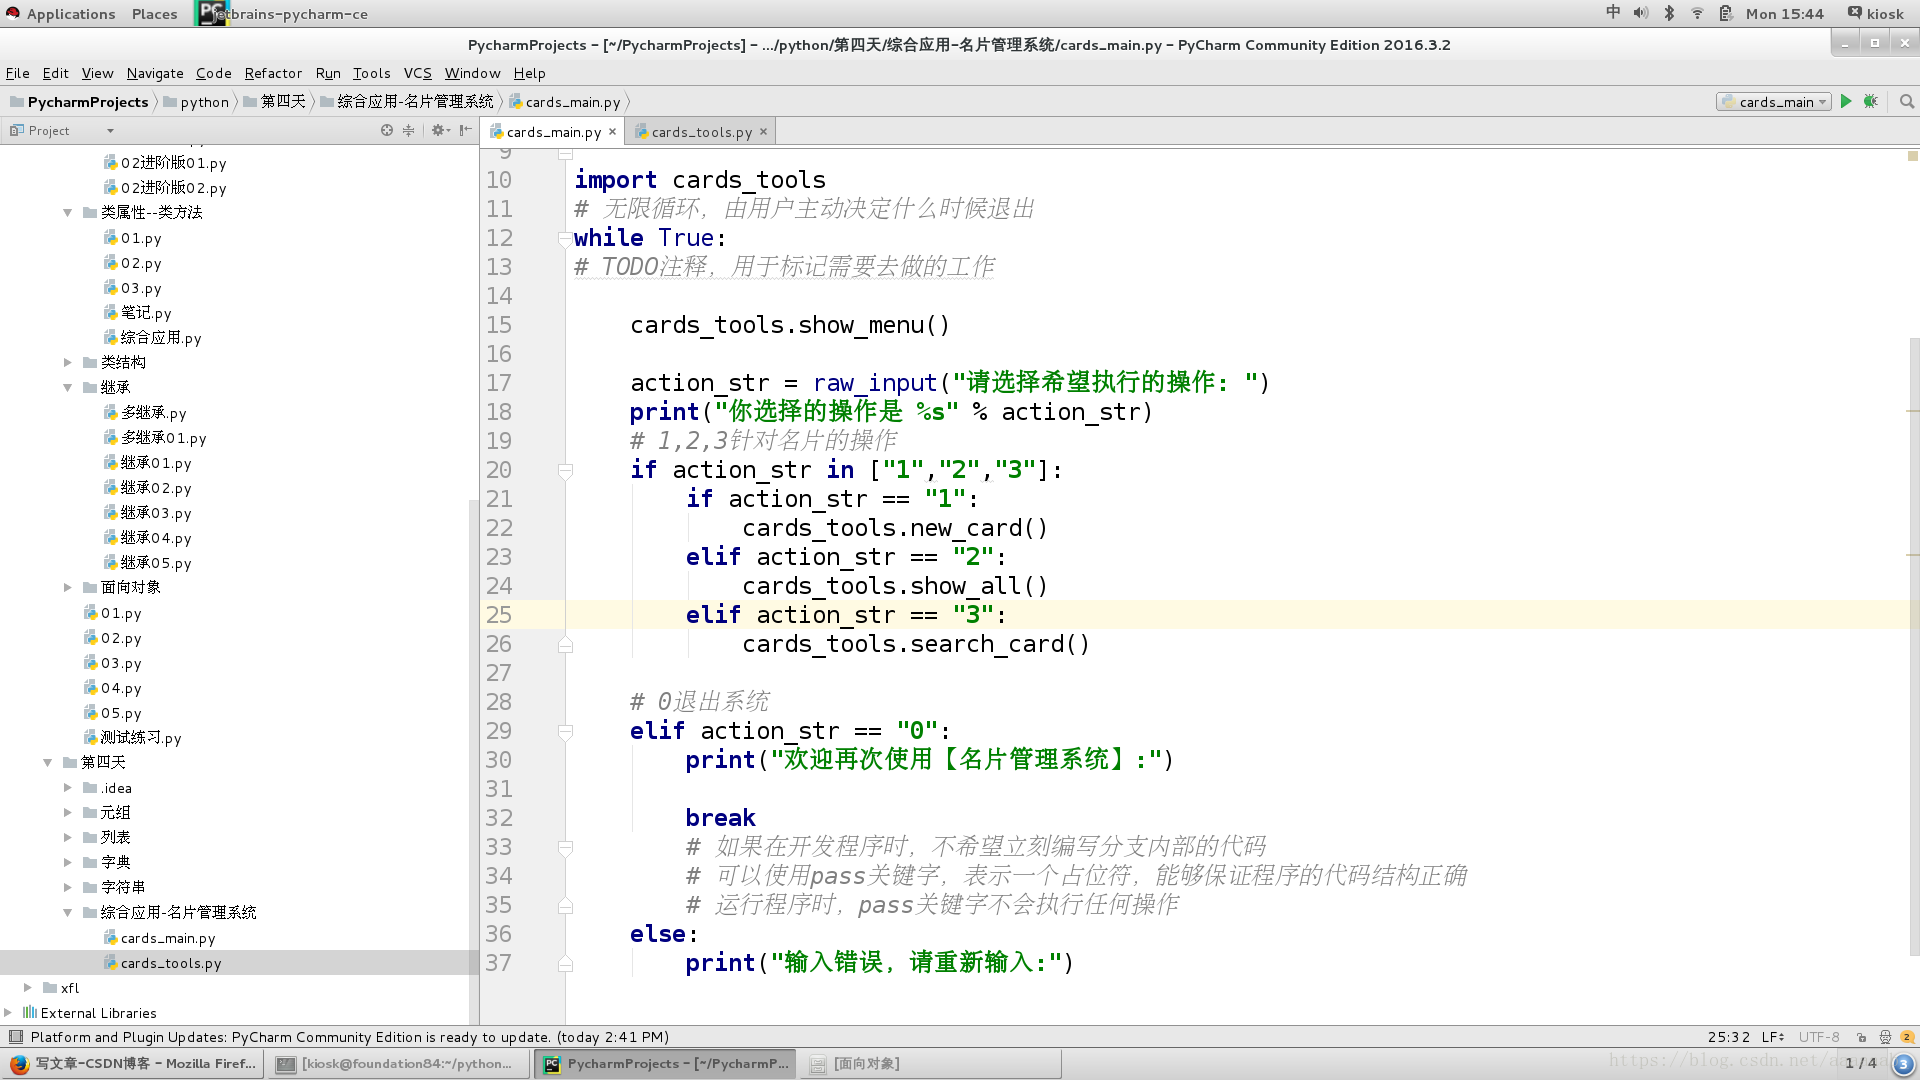Select 多继承01.py in project tree
Viewport: 1920px width, 1080px height.
163,438
